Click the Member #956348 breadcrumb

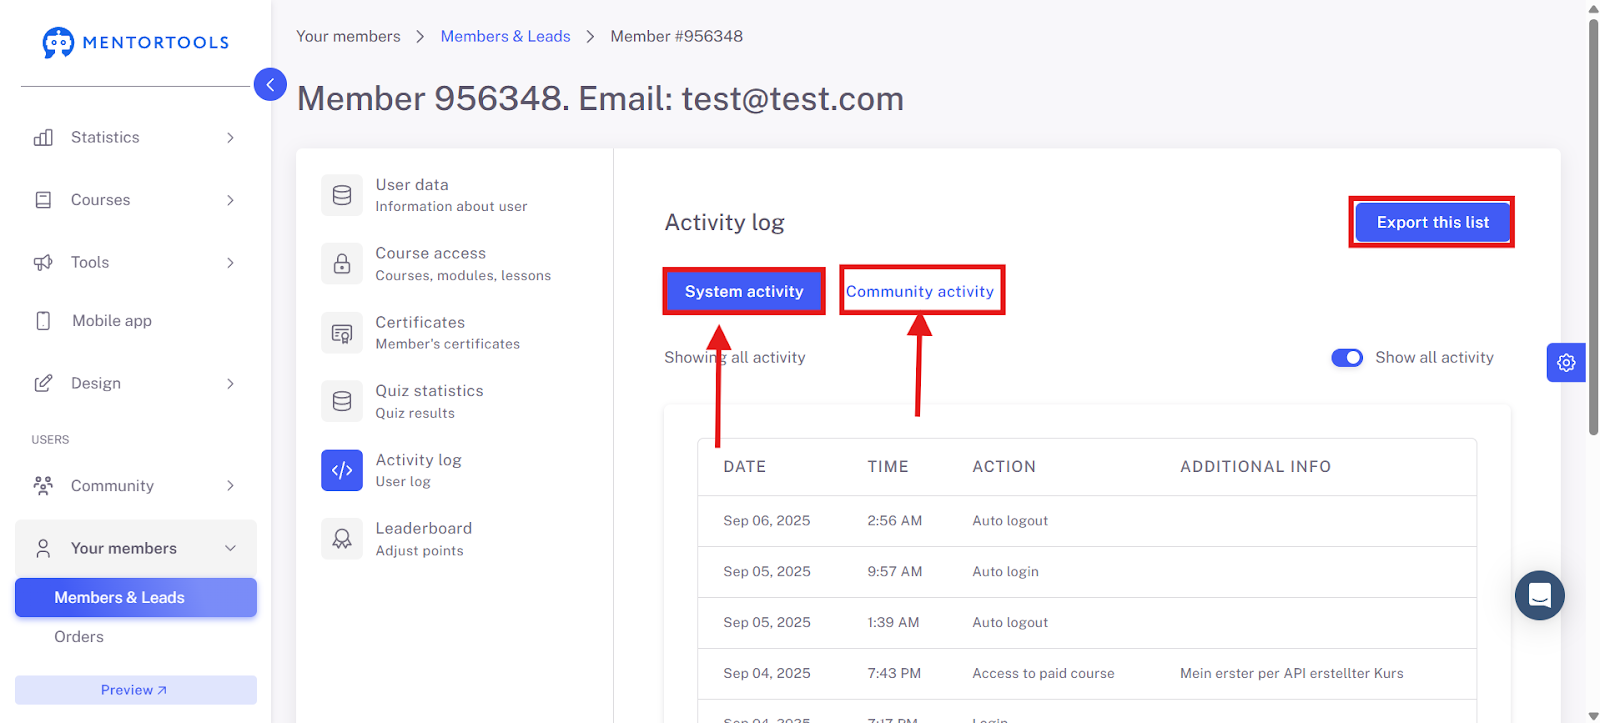pos(677,36)
